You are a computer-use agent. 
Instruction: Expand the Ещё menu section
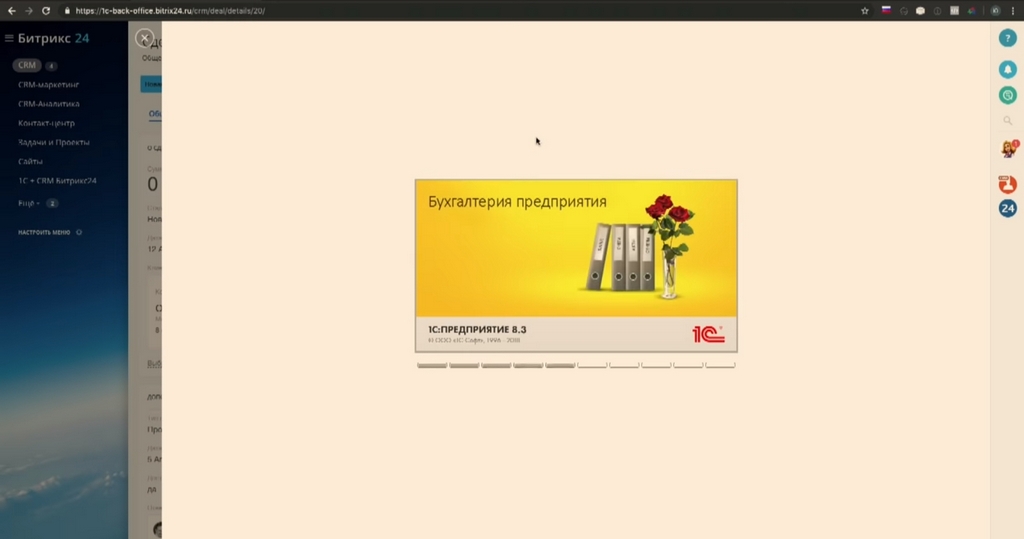(29, 203)
